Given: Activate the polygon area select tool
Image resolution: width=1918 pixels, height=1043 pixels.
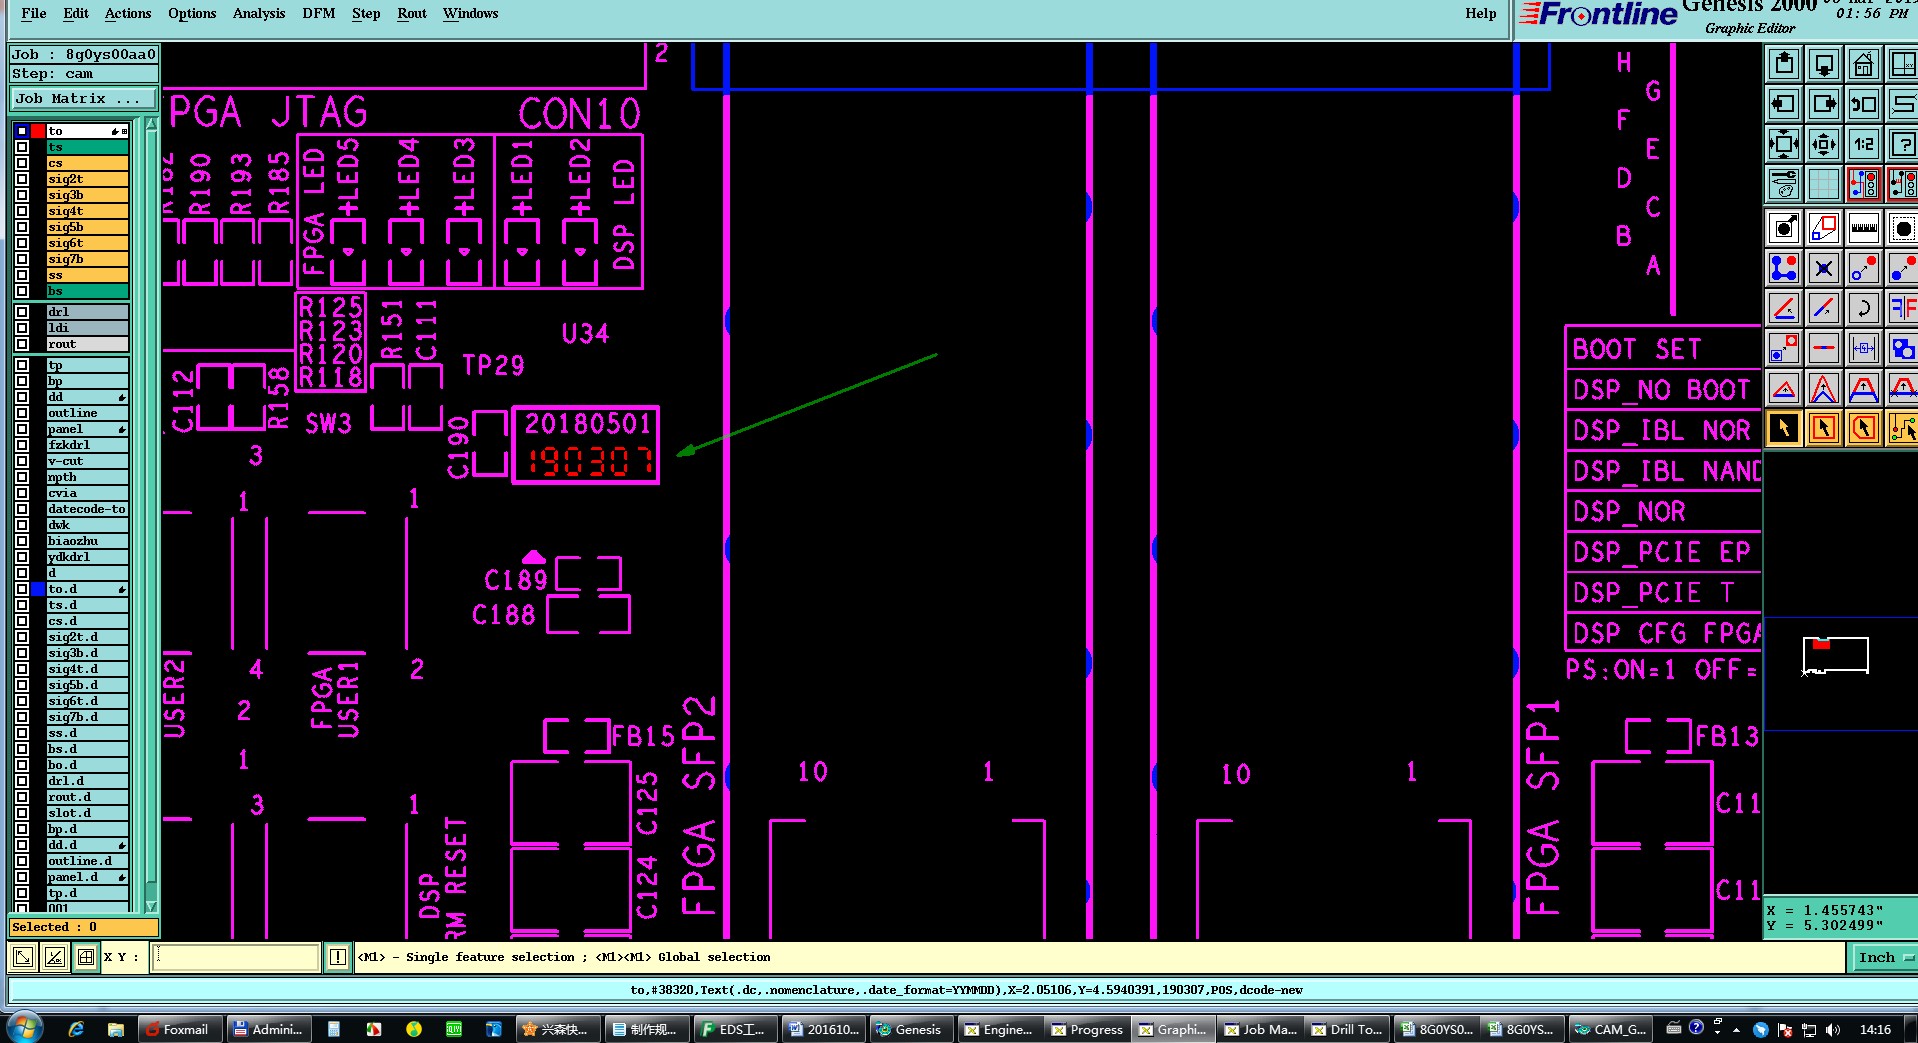Looking at the screenshot, I should click(1864, 428).
